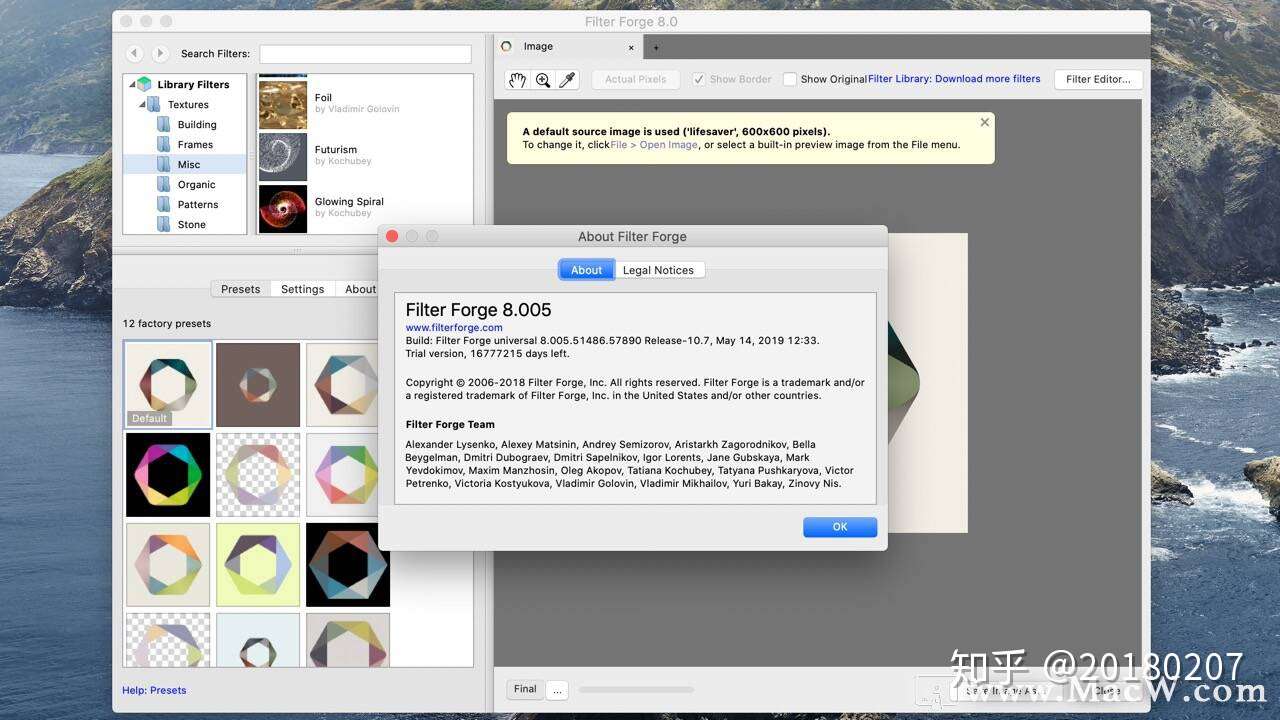Click the '12 factory presets' label
The height and width of the screenshot is (720, 1280).
(x=167, y=324)
